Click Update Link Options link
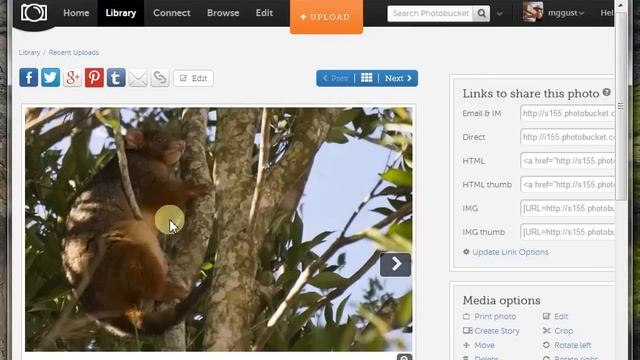640x360 pixels. 510,252
